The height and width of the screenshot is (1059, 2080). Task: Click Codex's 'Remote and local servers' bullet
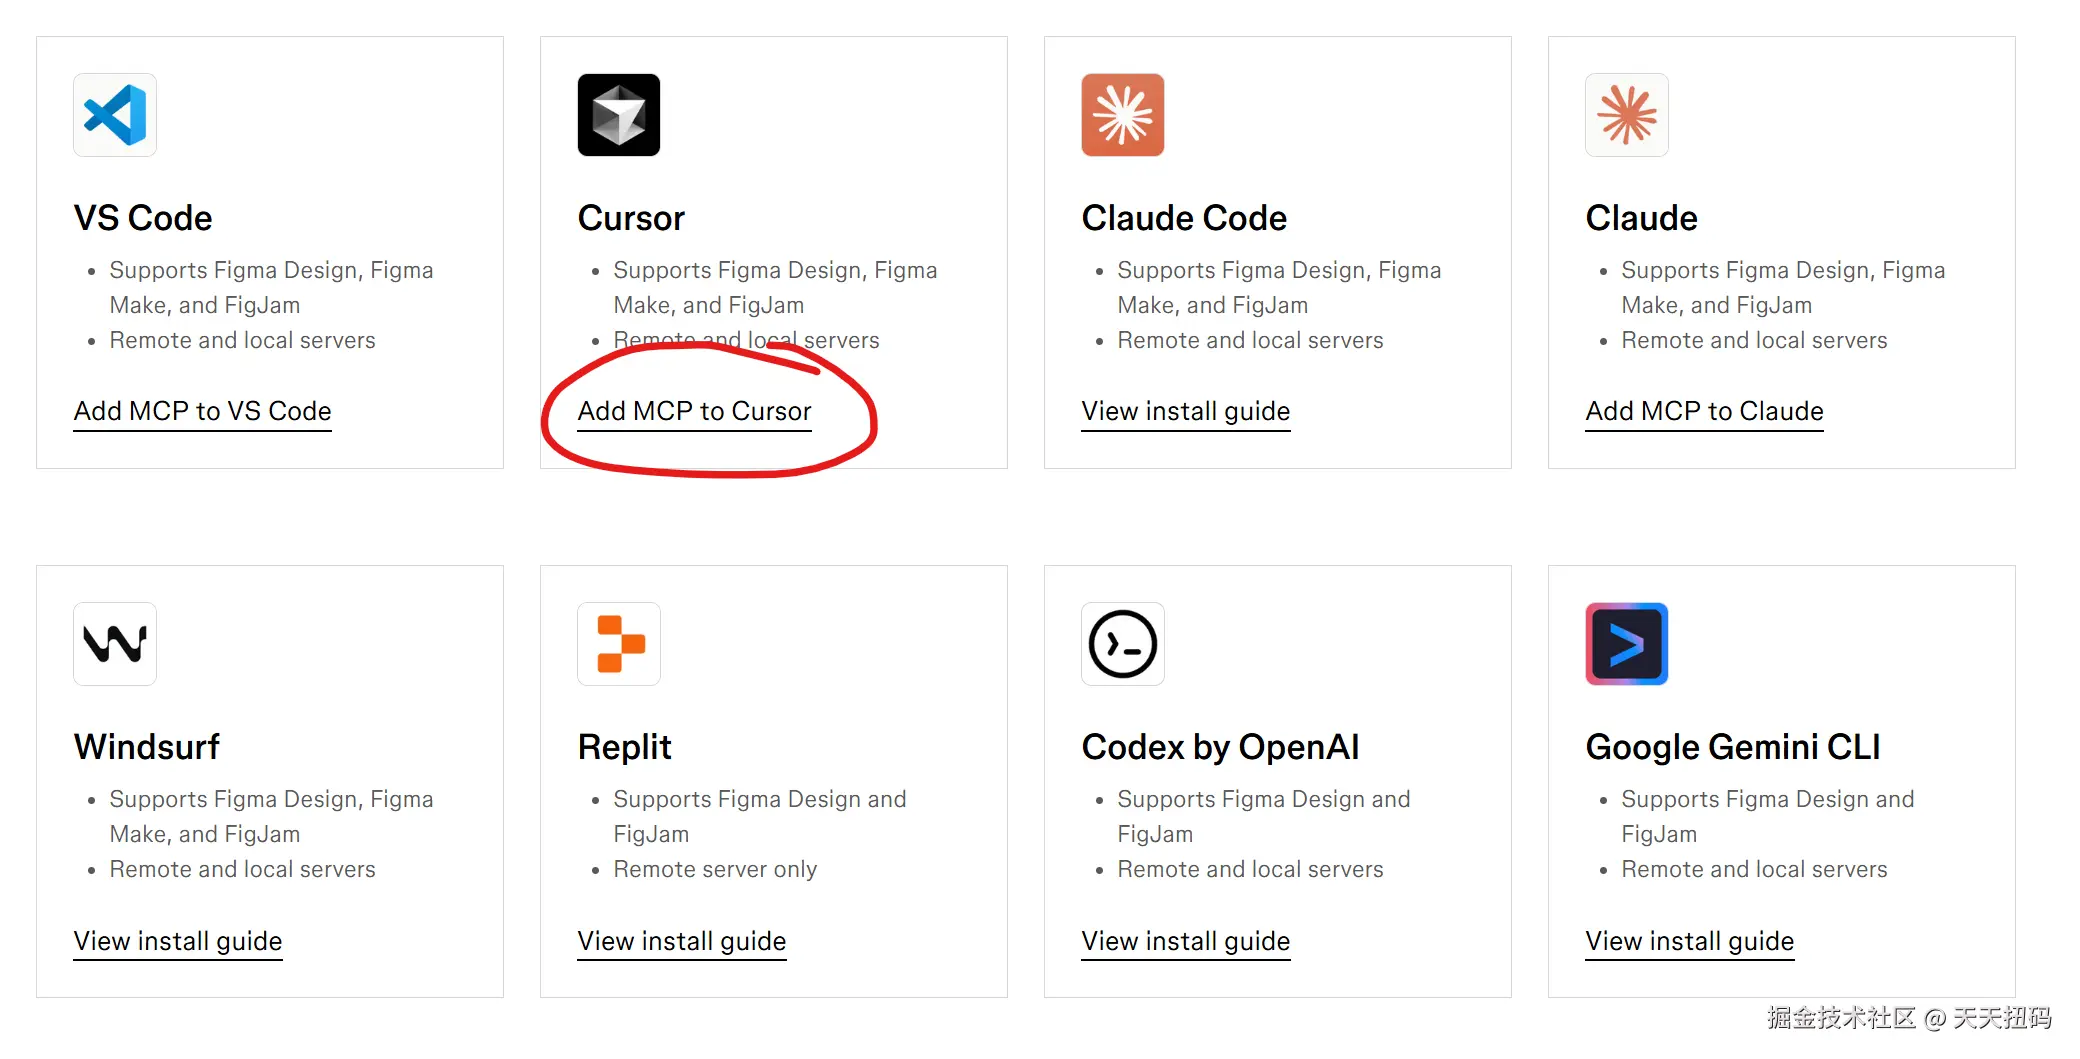(x=1251, y=870)
